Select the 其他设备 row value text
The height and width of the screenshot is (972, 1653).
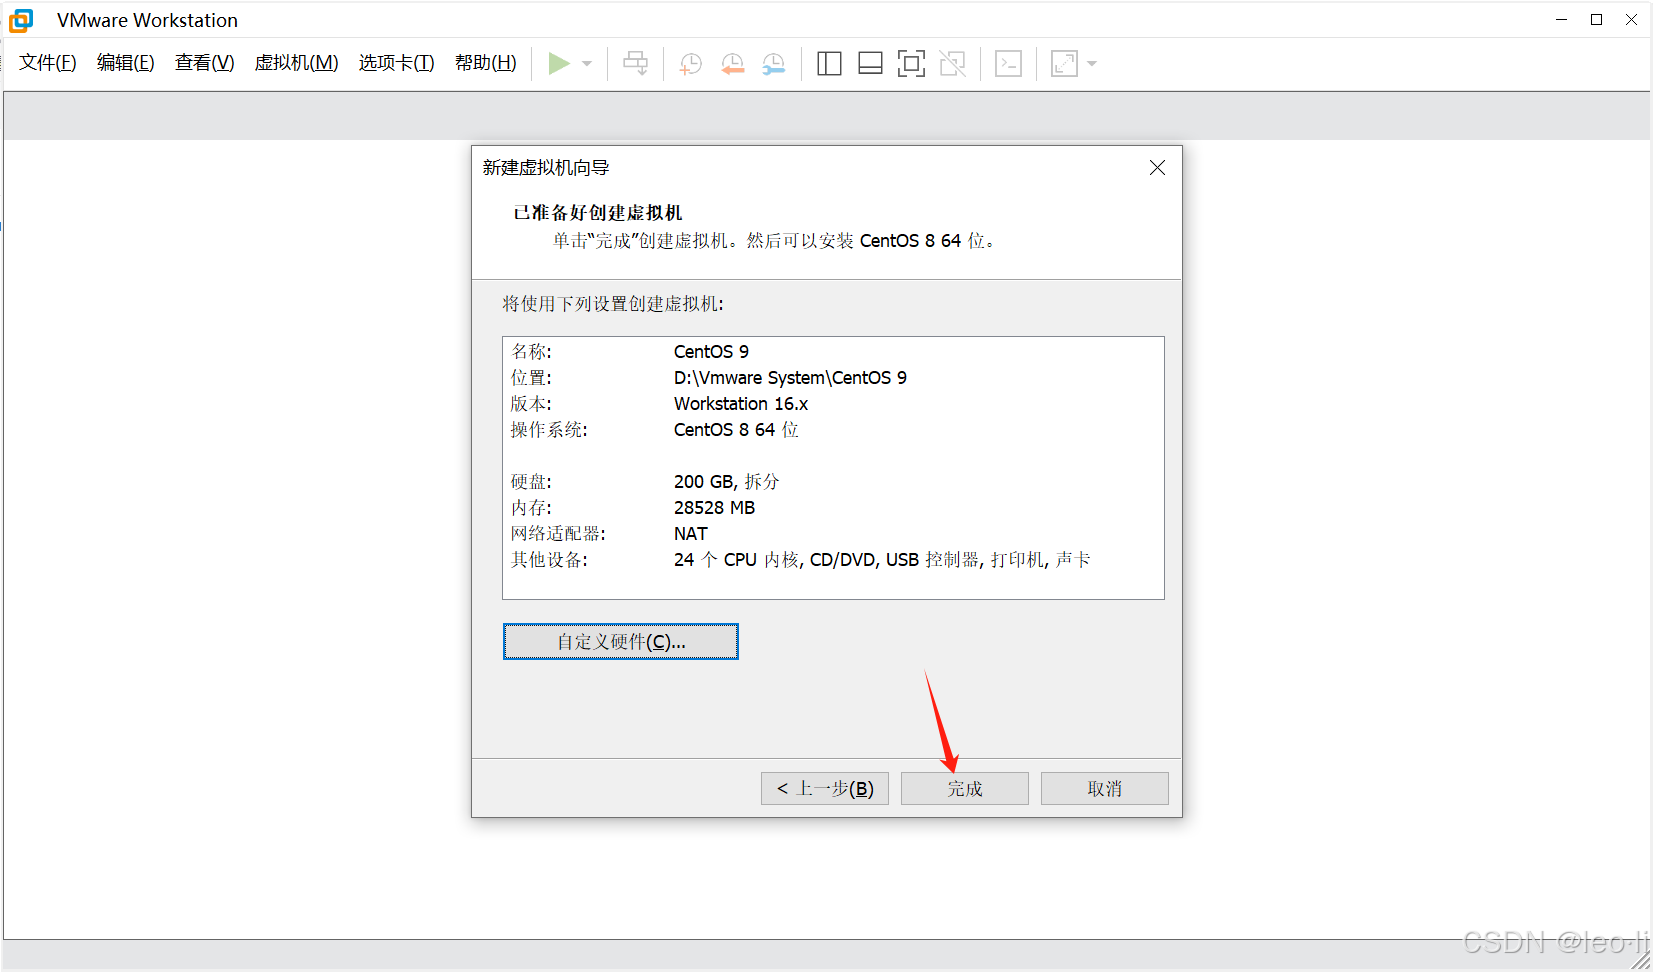point(882,560)
